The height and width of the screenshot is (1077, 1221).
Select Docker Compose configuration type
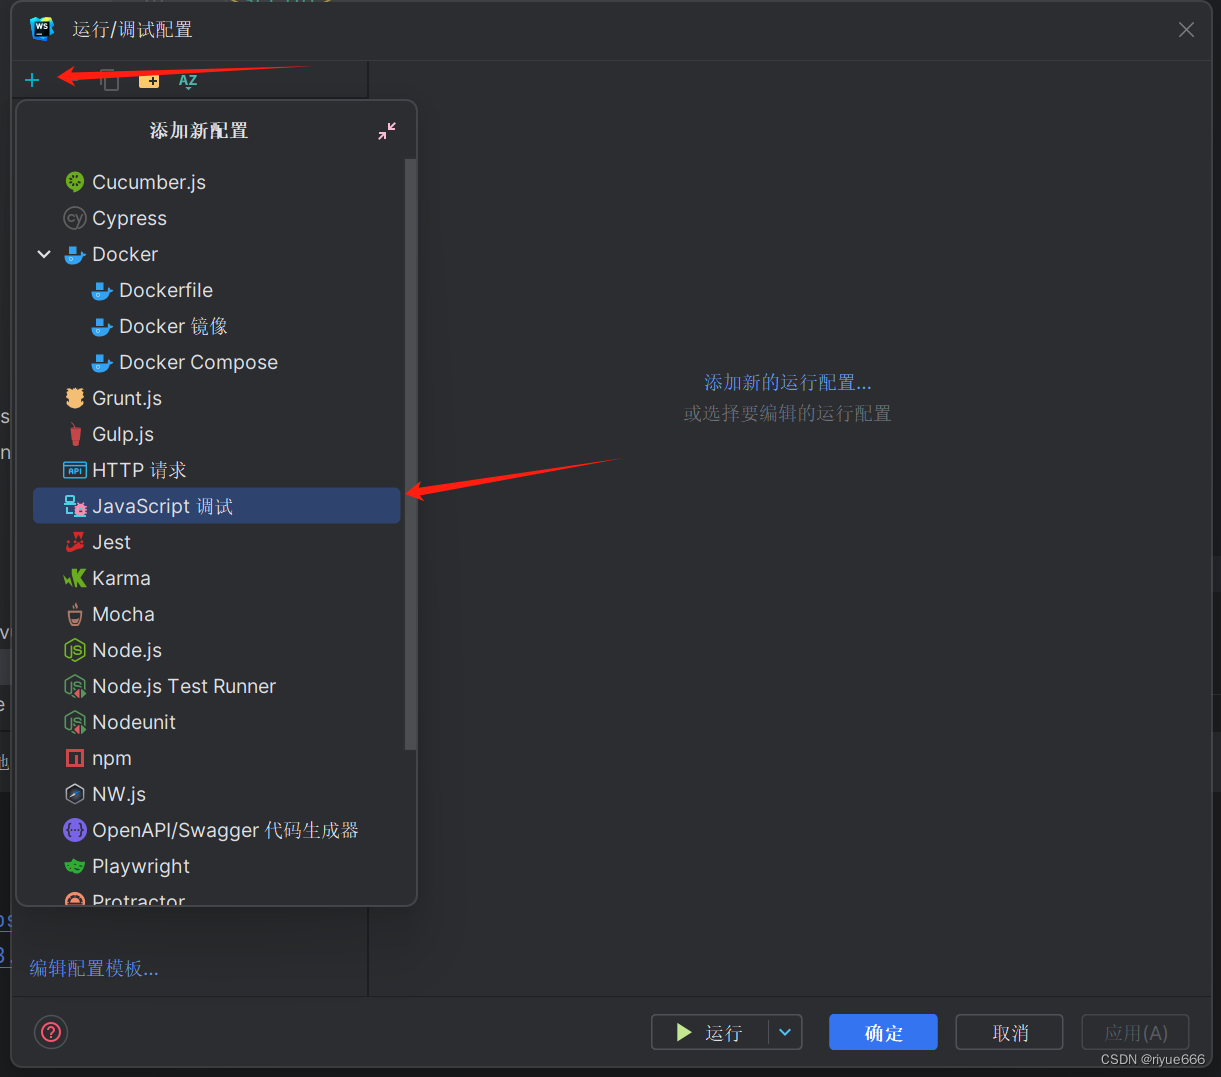coord(216,362)
